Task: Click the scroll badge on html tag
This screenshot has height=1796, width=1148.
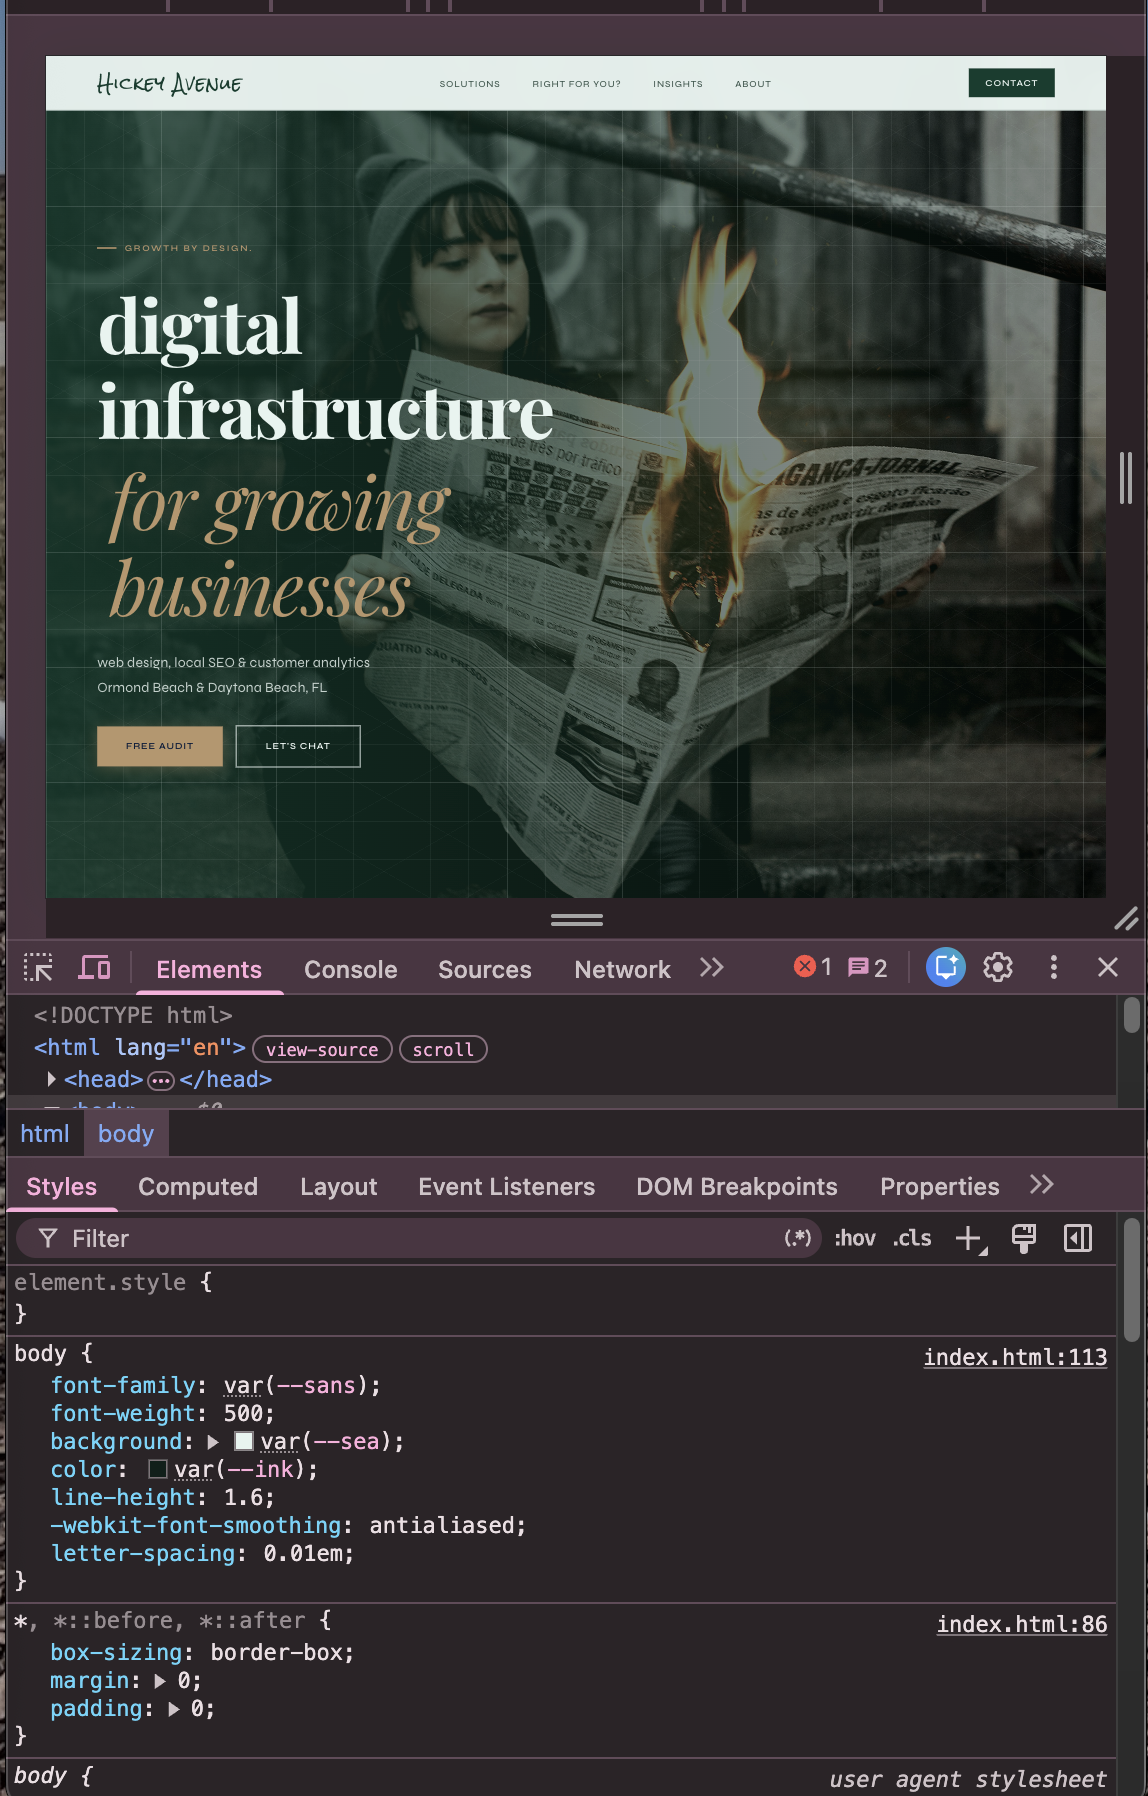Action: 443,1049
